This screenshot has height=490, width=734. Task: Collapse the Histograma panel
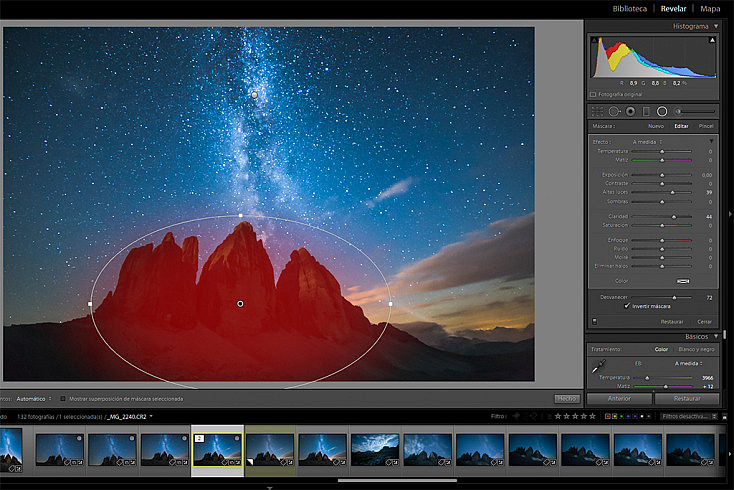pos(716,26)
